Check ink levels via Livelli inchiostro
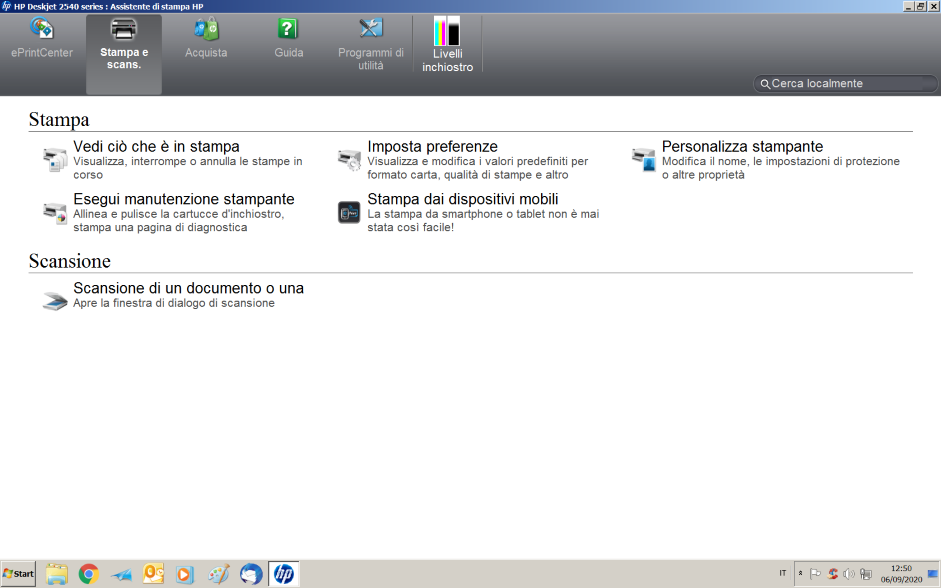Viewport: 941px width, 588px height. pos(447,32)
